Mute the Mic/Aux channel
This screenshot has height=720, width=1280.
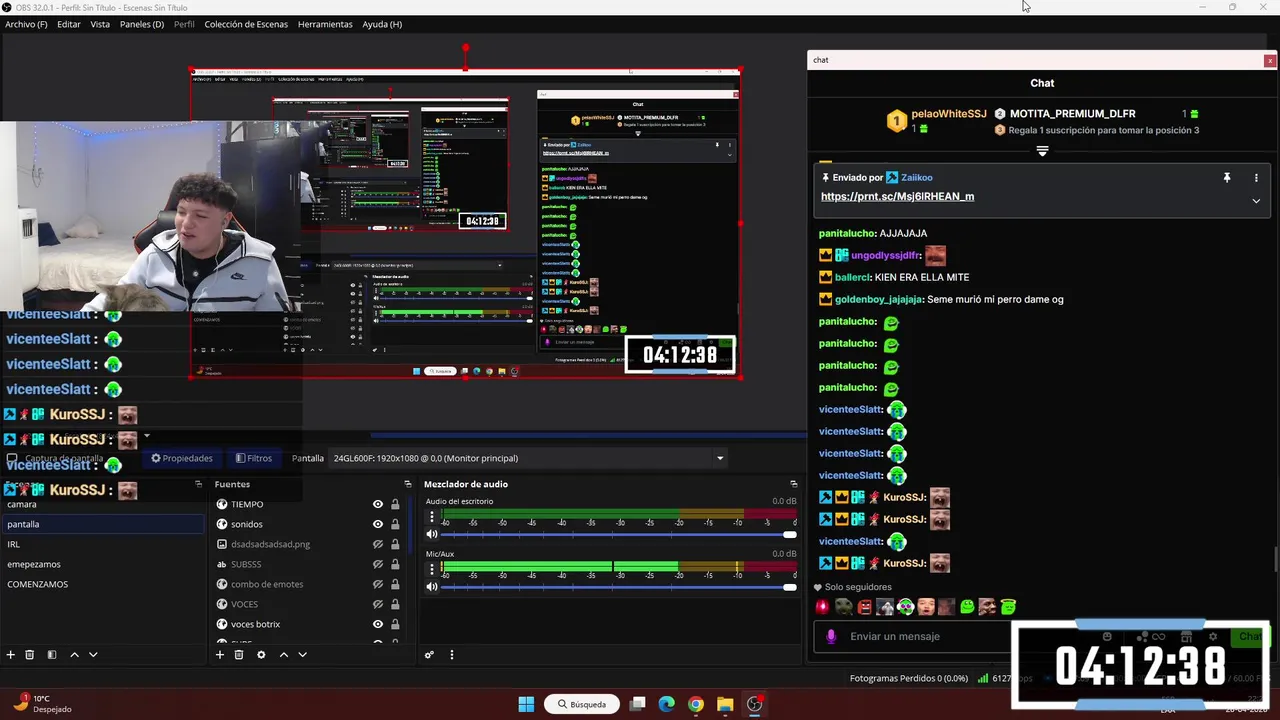coord(432,586)
